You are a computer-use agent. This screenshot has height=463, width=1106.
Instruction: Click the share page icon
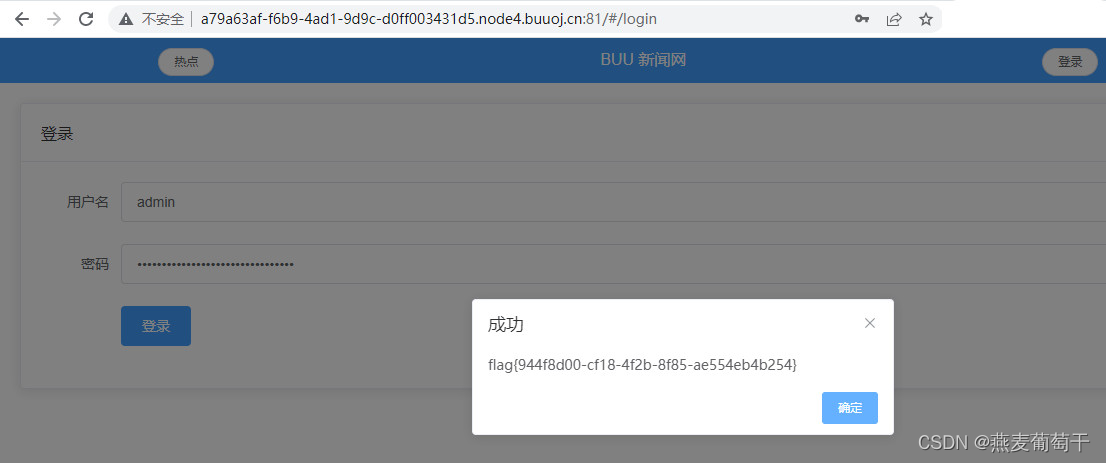click(894, 19)
